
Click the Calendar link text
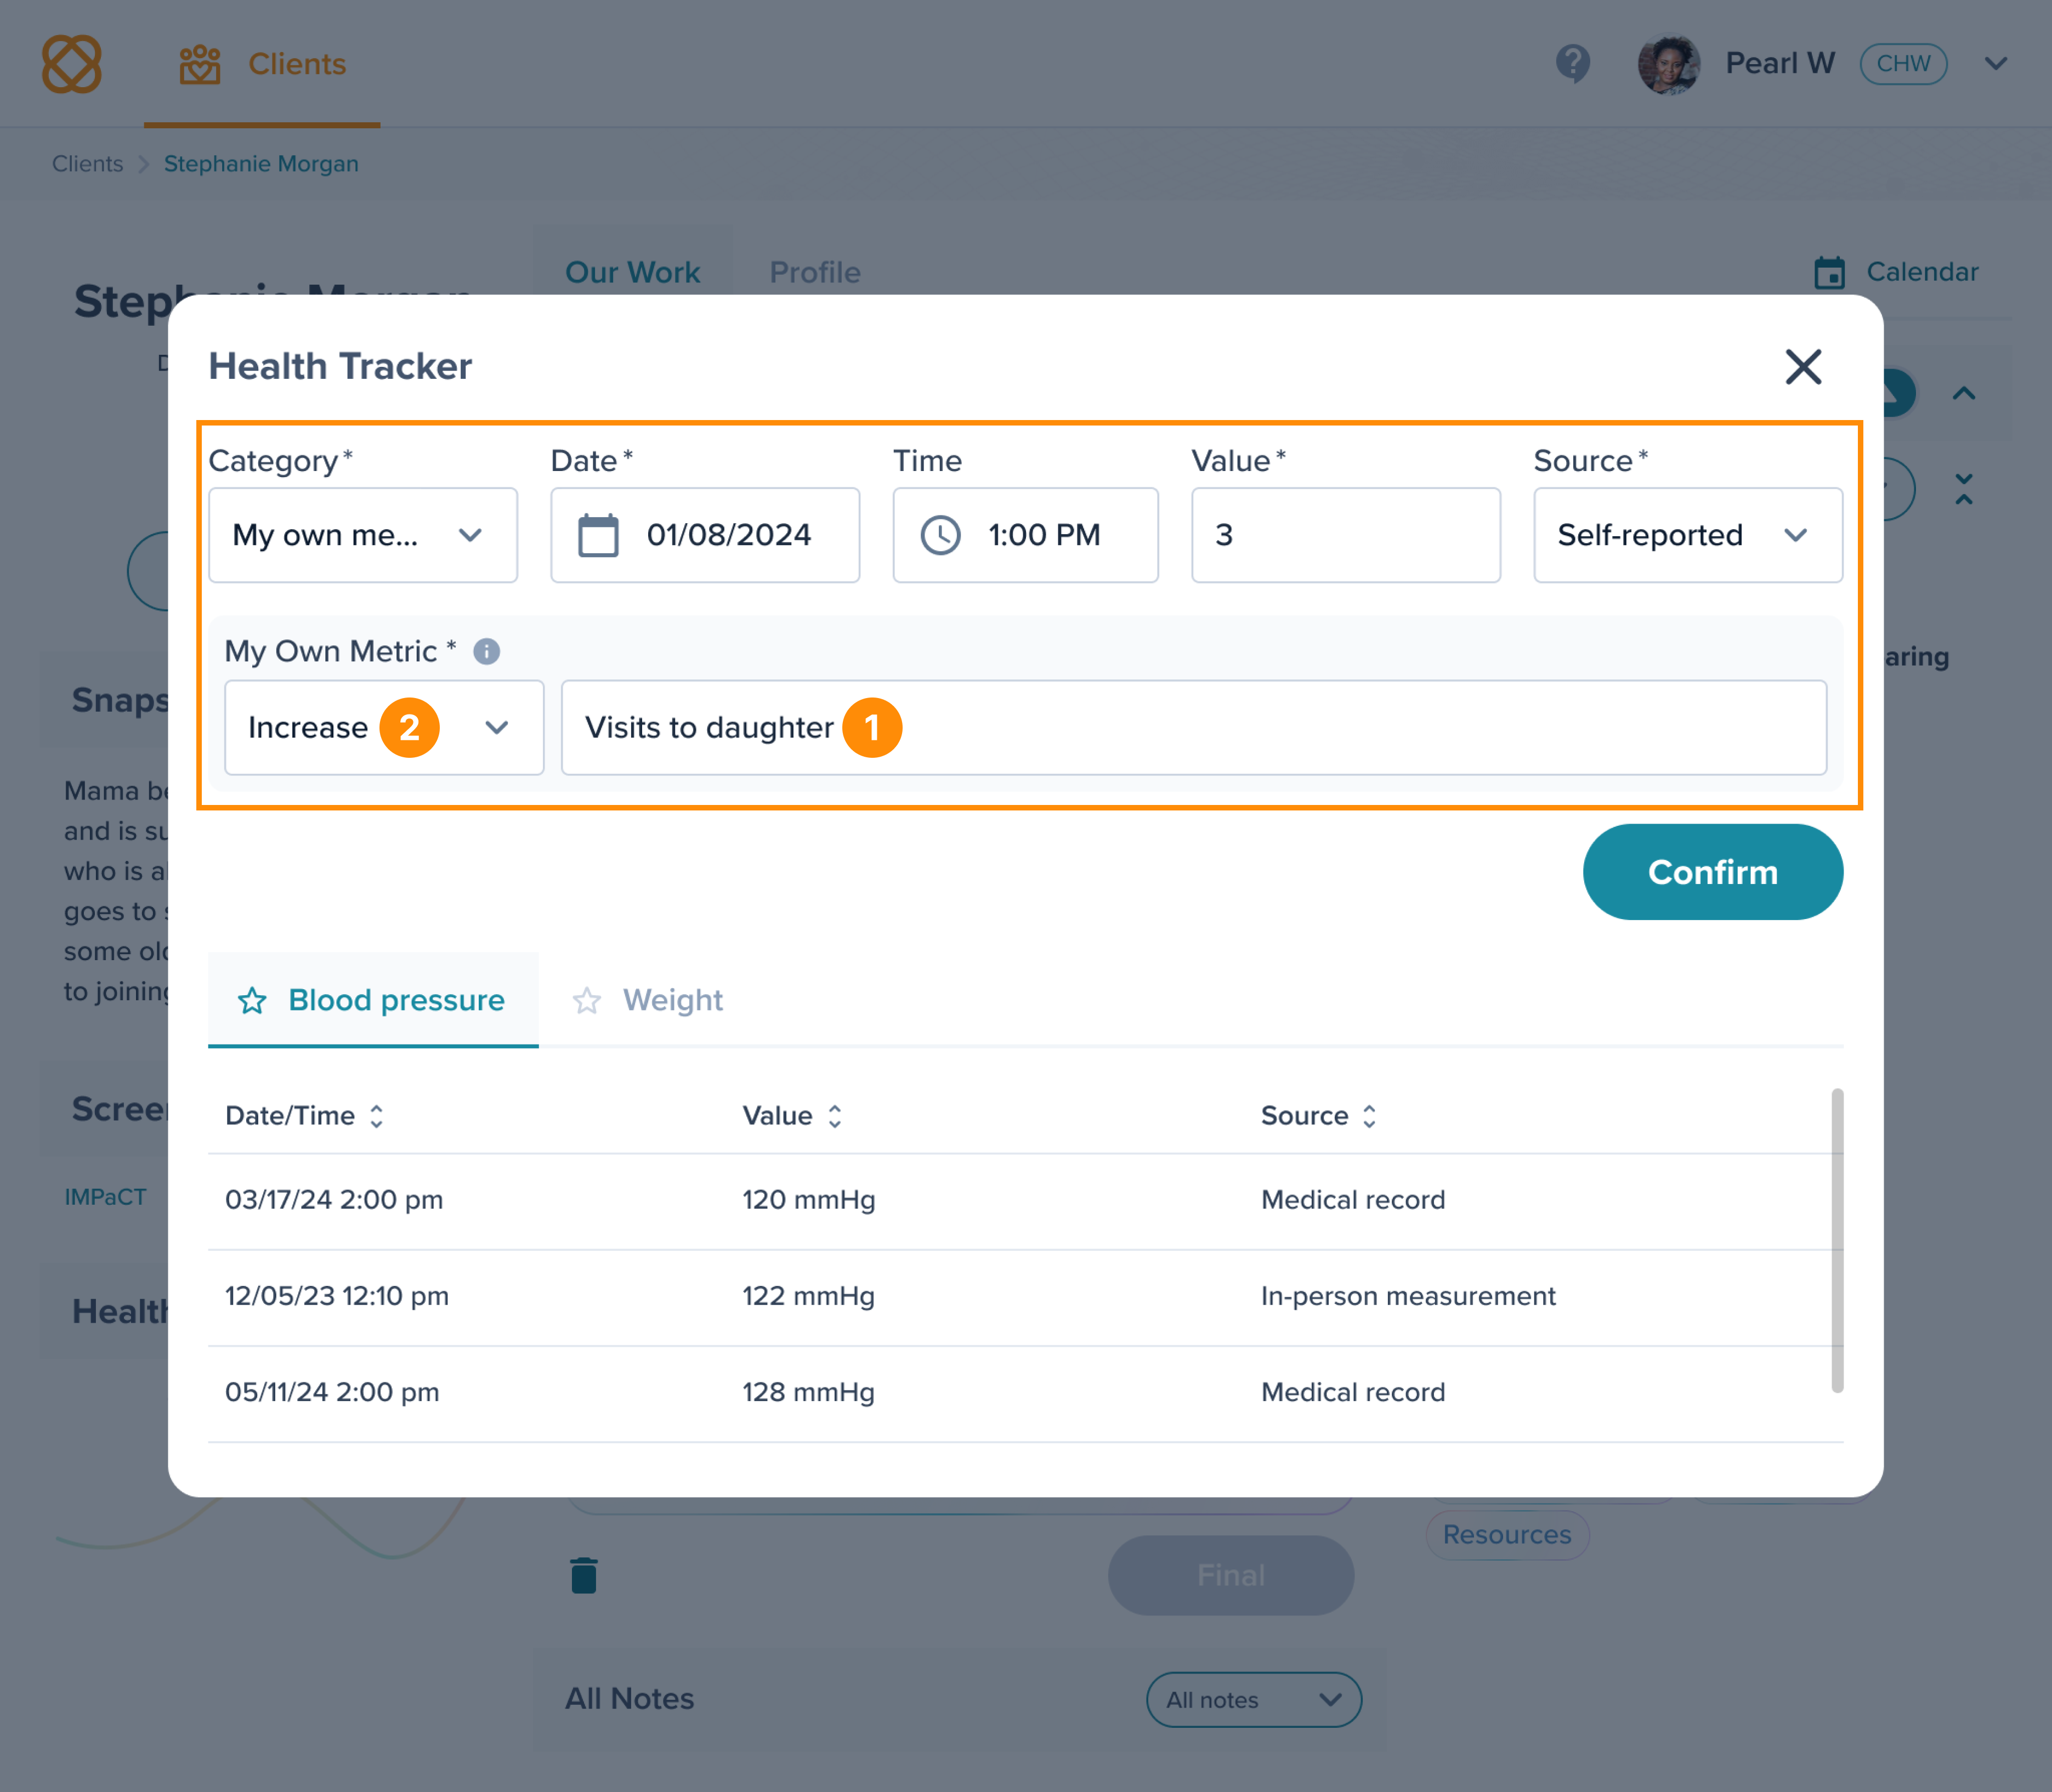pos(1922,272)
